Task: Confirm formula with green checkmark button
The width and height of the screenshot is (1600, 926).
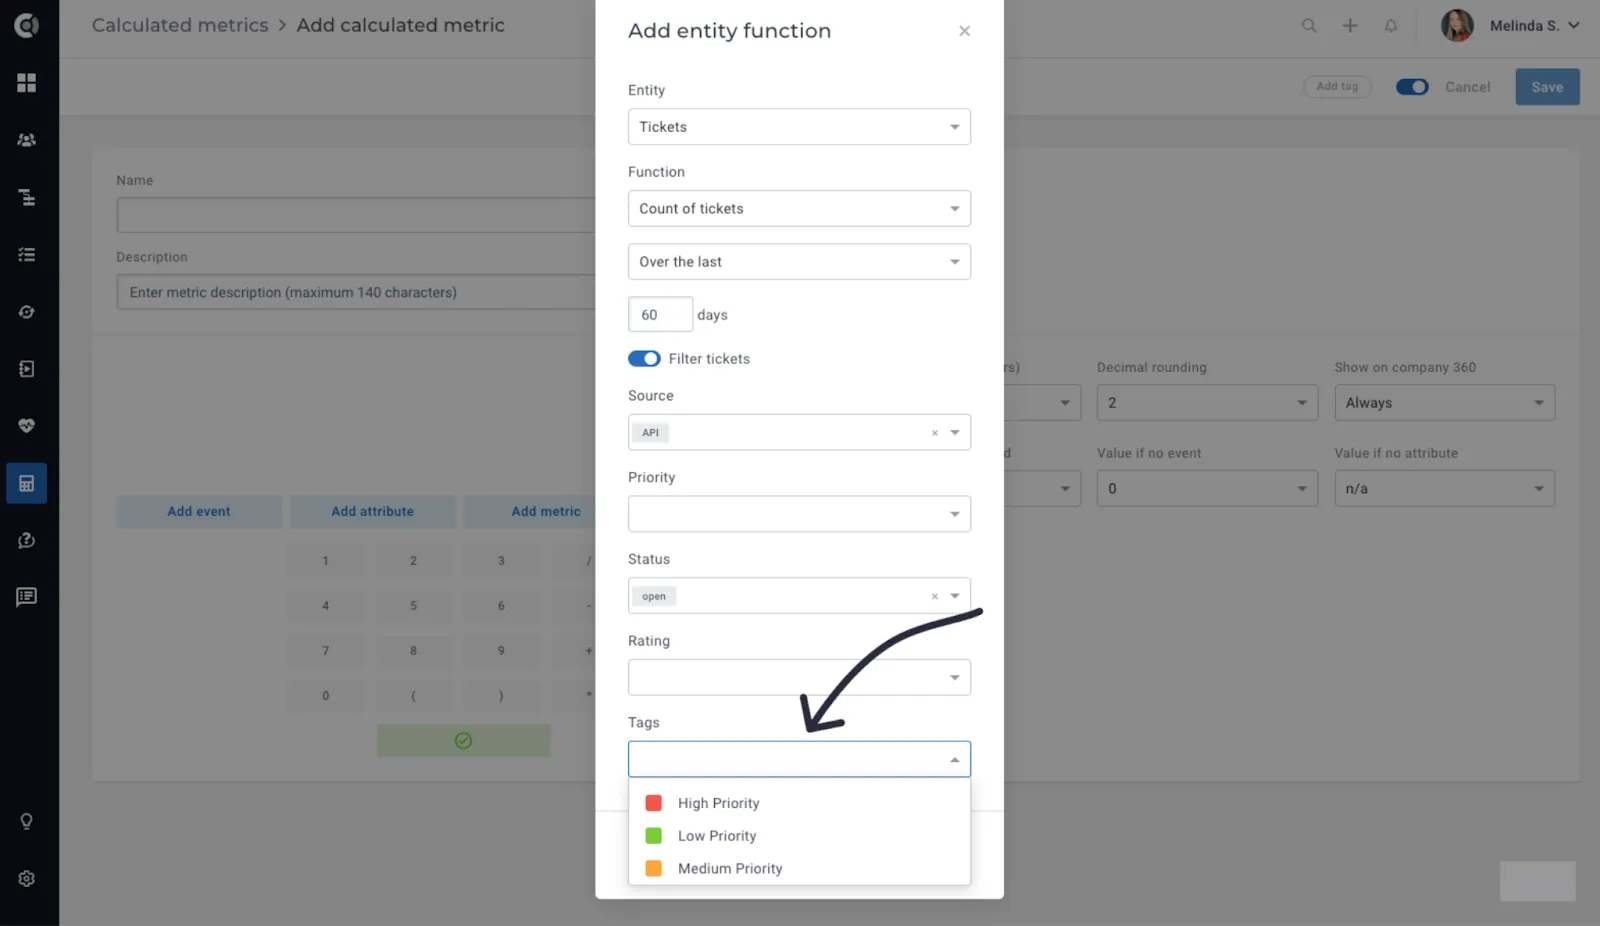Action: (x=463, y=741)
